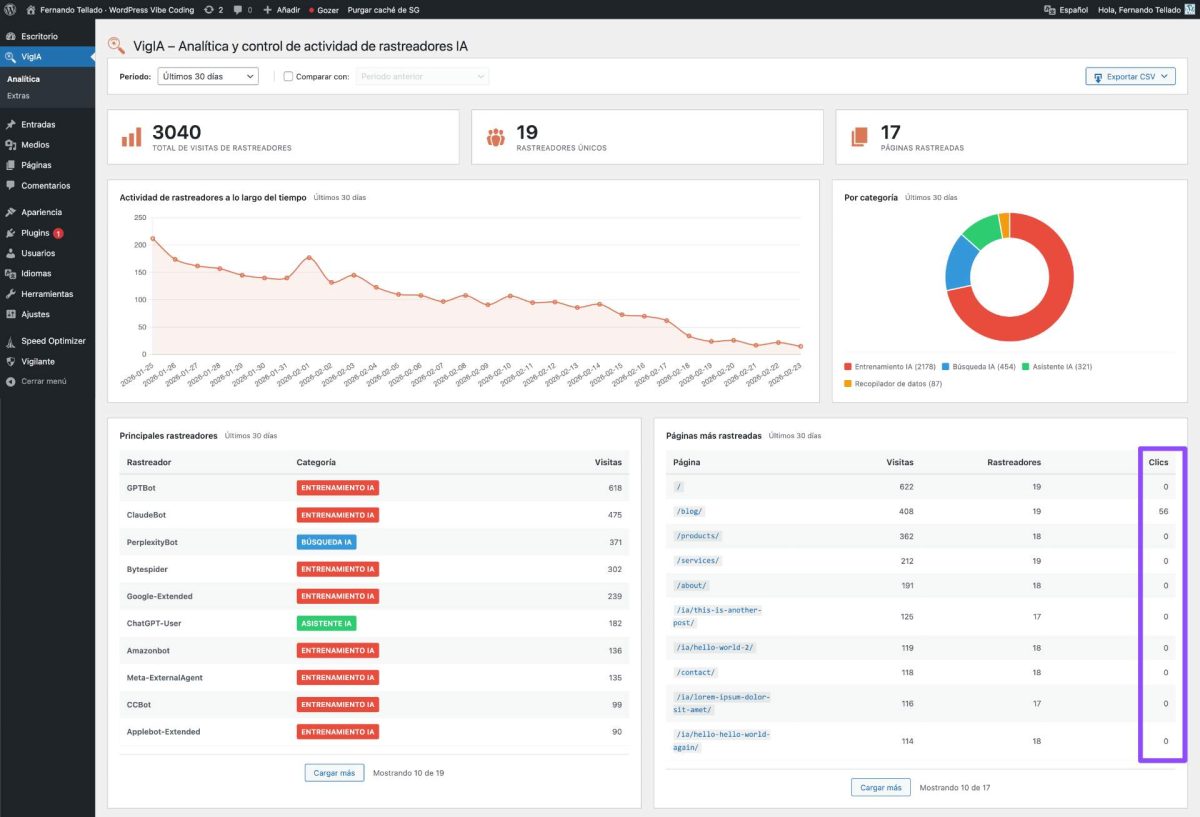Open the Periodo anterior comparison dropdown
The width and height of the screenshot is (1200, 817).
coord(422,76)
